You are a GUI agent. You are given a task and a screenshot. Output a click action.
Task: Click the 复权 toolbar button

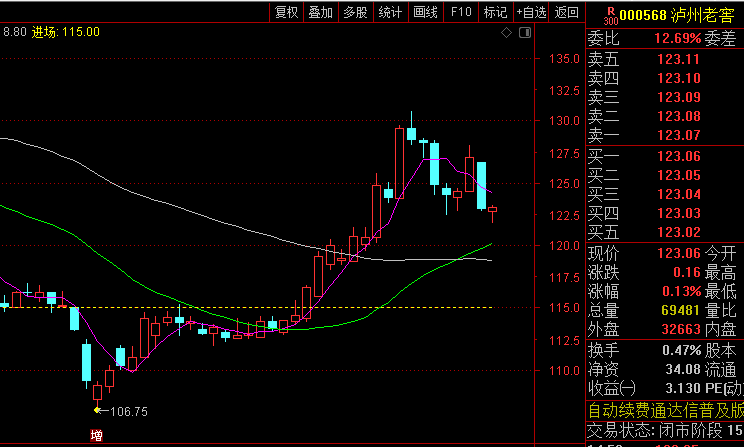(287, 12)
